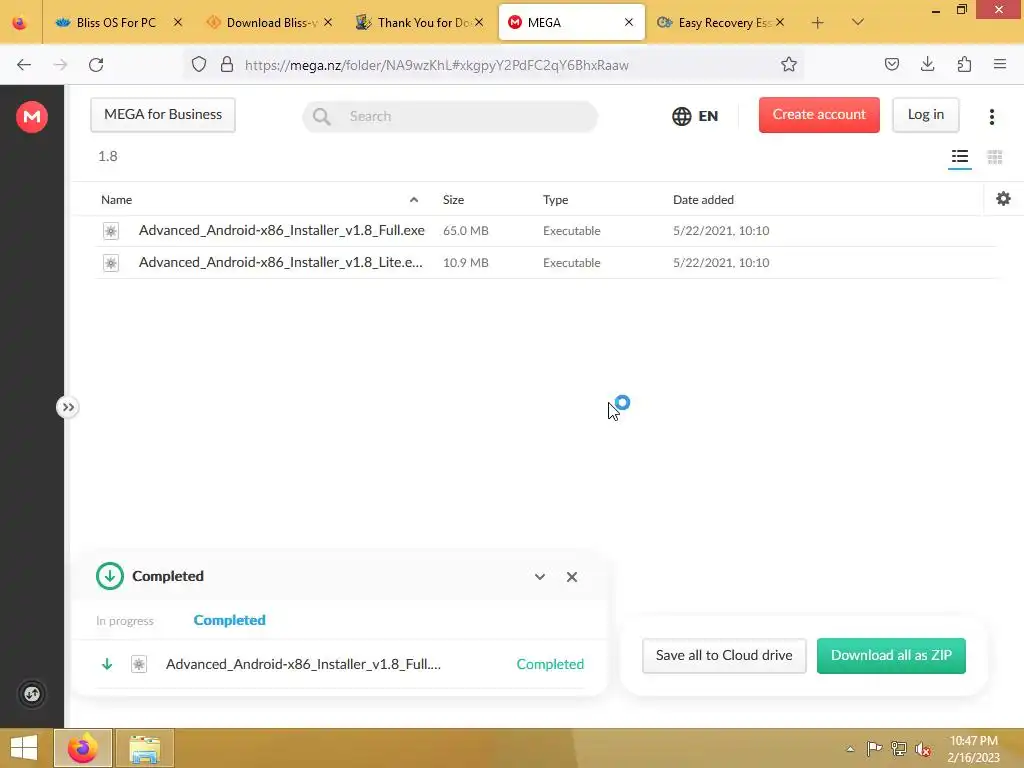Click the file icon of the Full.exe installer
The width and height of the screenshot is (1024, 768).
(111, 231)
